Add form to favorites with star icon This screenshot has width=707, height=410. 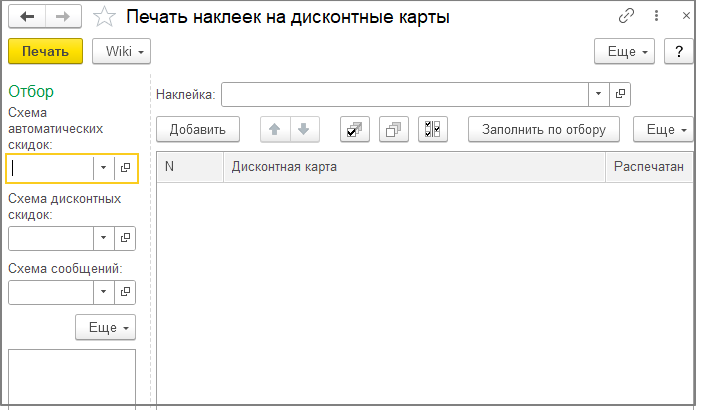click(x=103, y=16)
